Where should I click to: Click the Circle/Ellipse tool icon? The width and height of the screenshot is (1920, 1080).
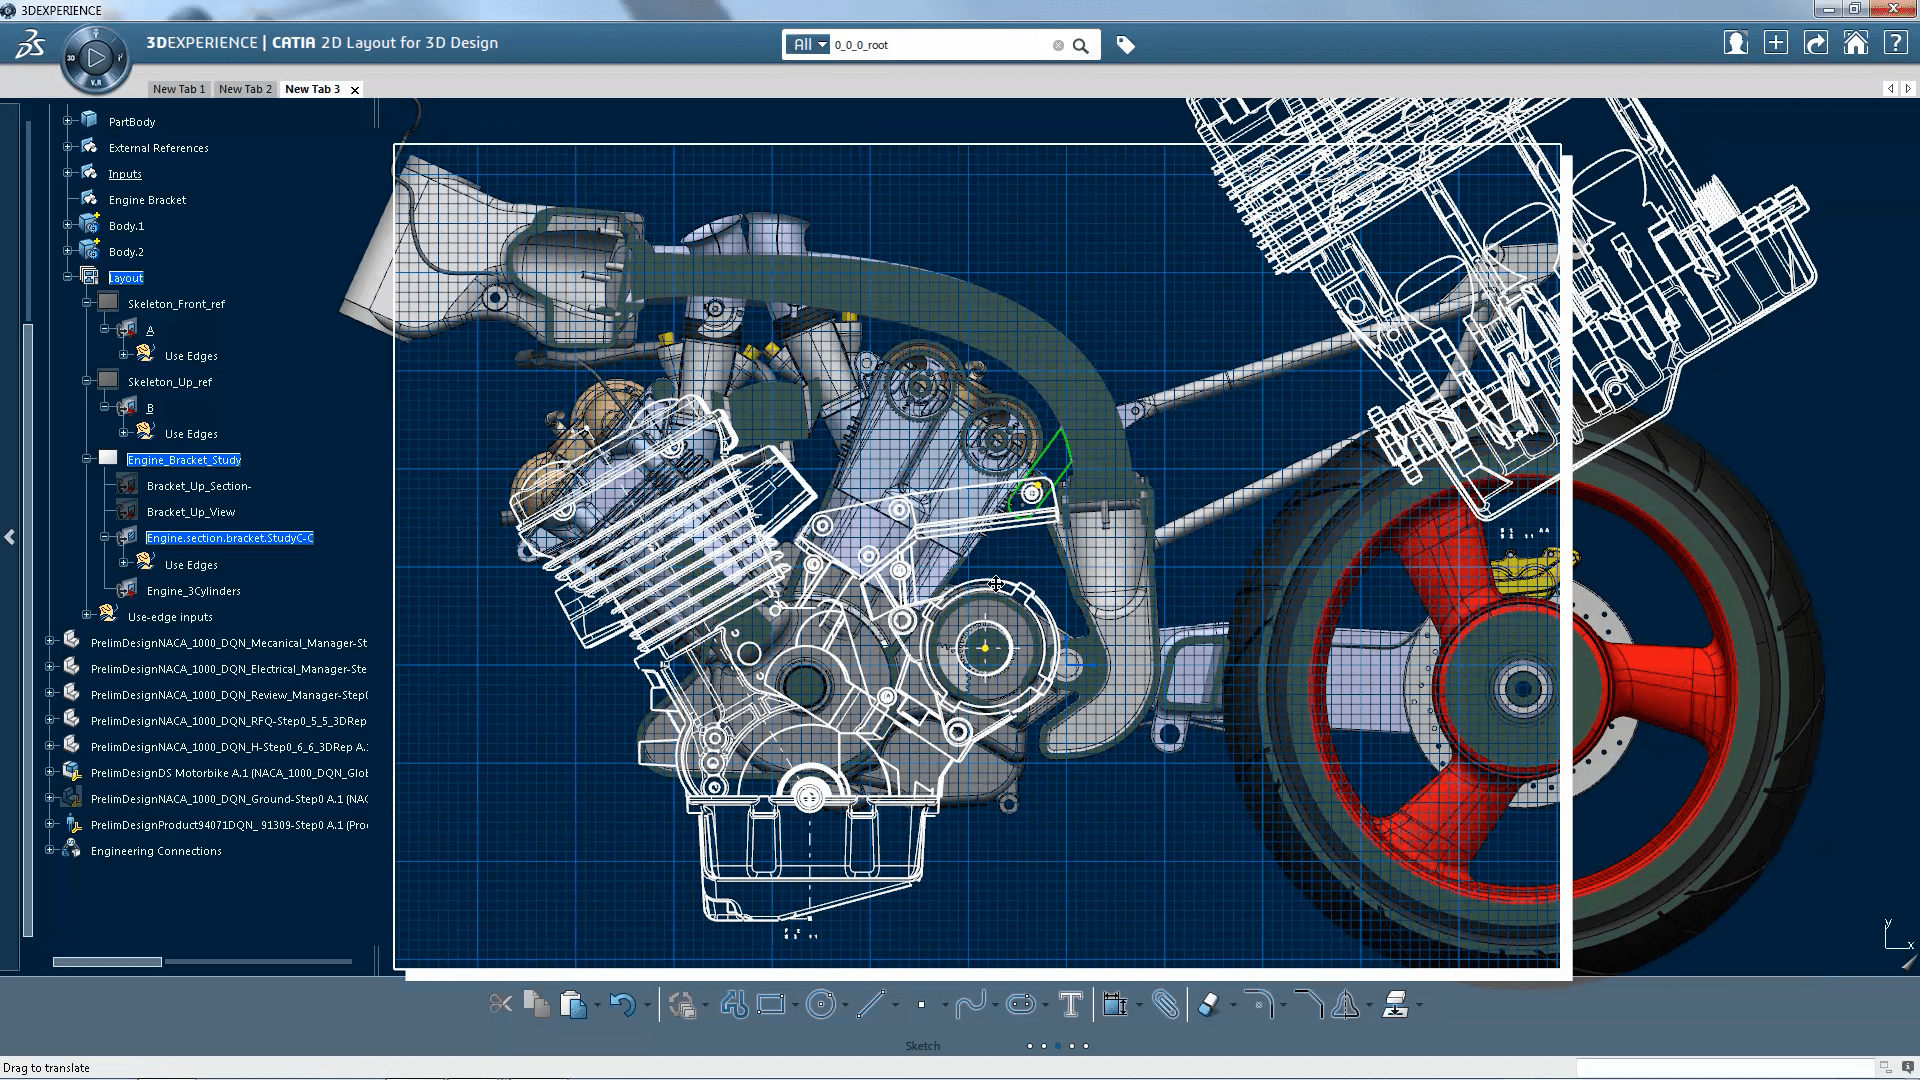[820, 1005]
